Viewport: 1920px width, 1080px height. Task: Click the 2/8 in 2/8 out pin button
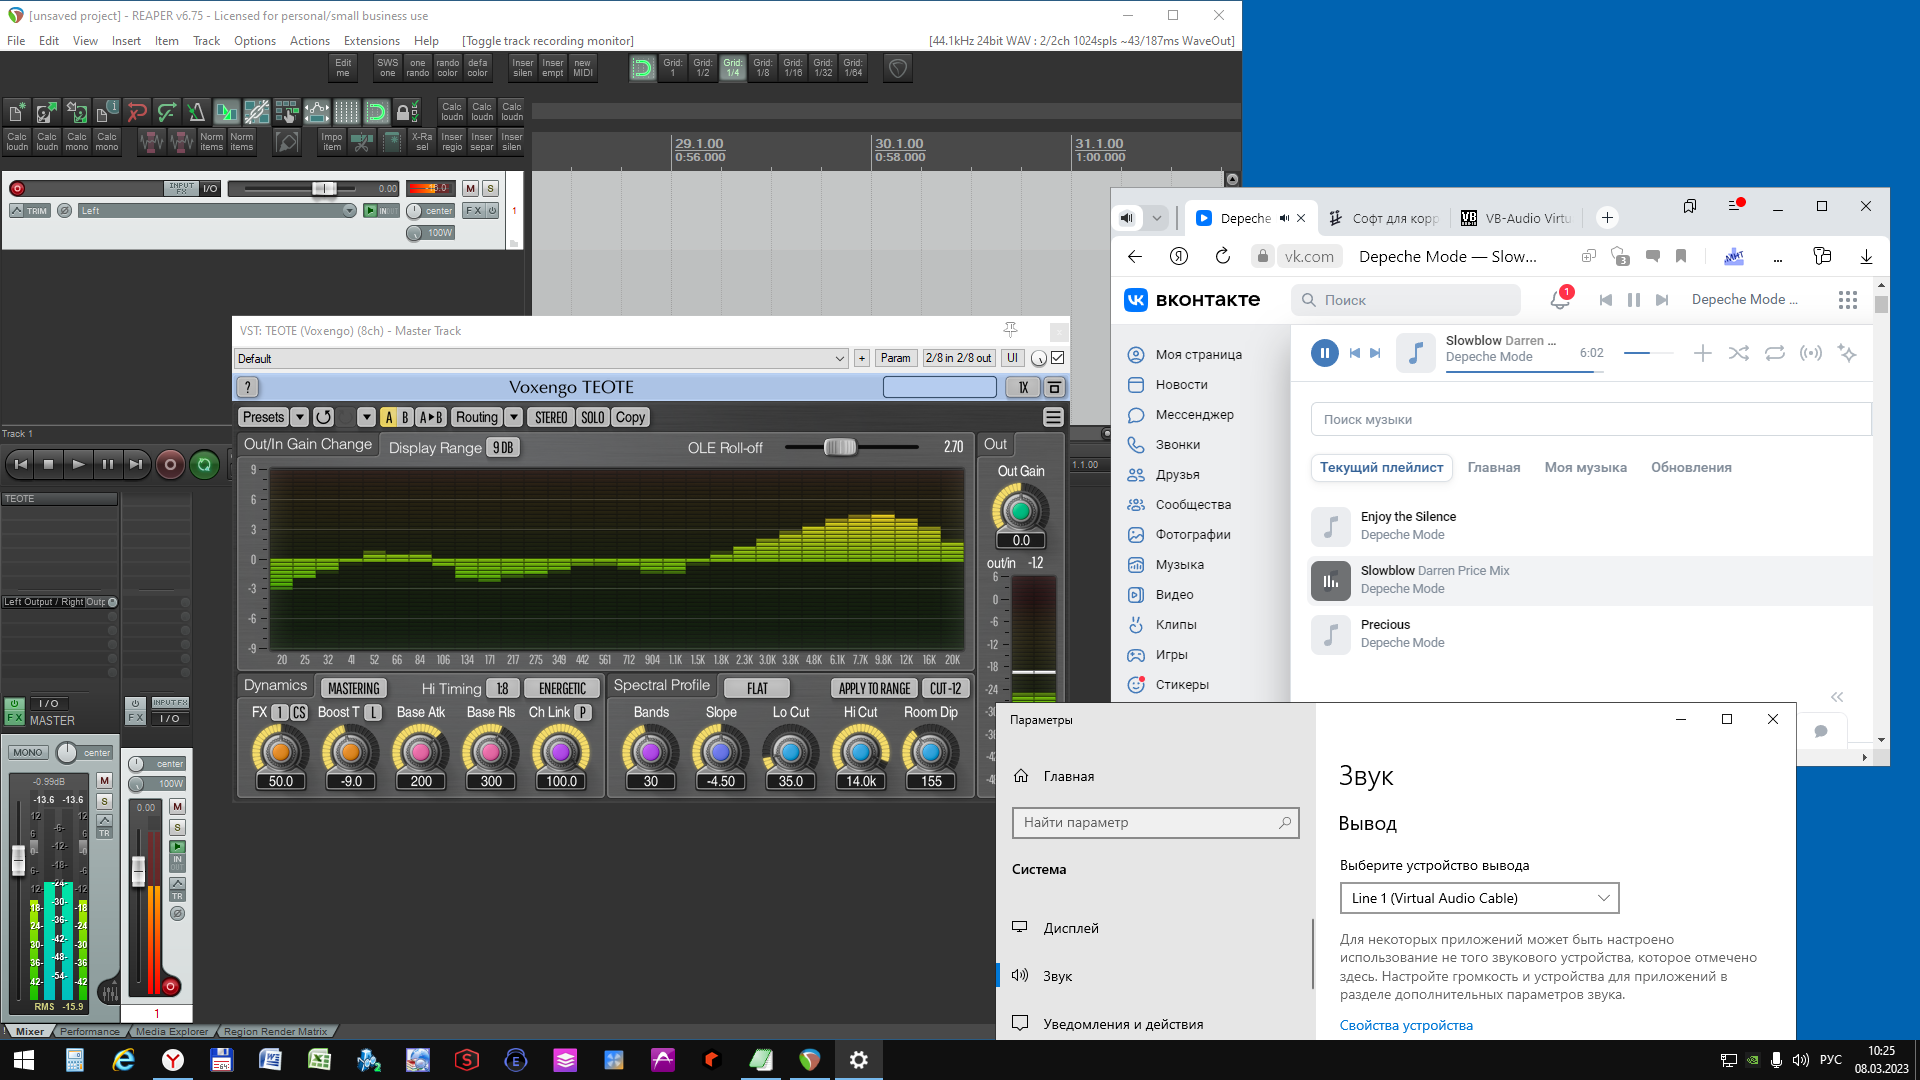click(x=958, y=358)
